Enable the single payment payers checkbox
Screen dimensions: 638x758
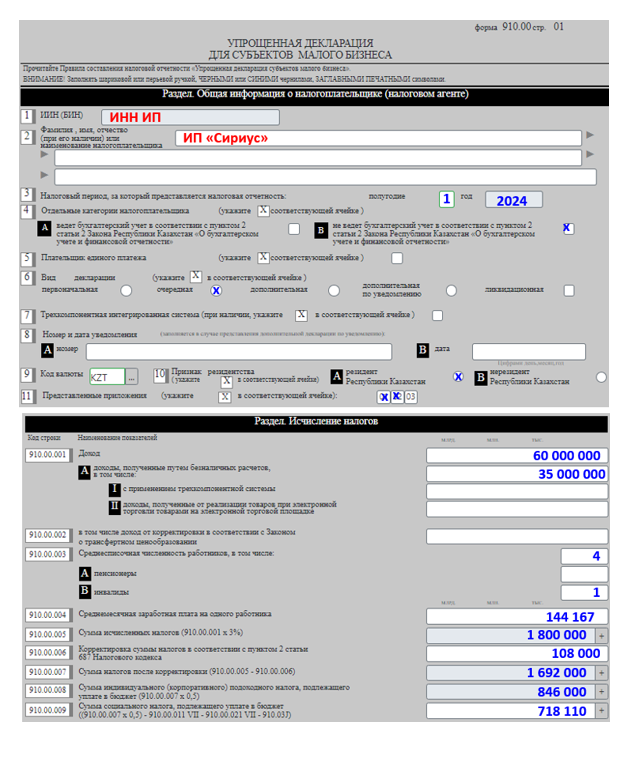397,258
